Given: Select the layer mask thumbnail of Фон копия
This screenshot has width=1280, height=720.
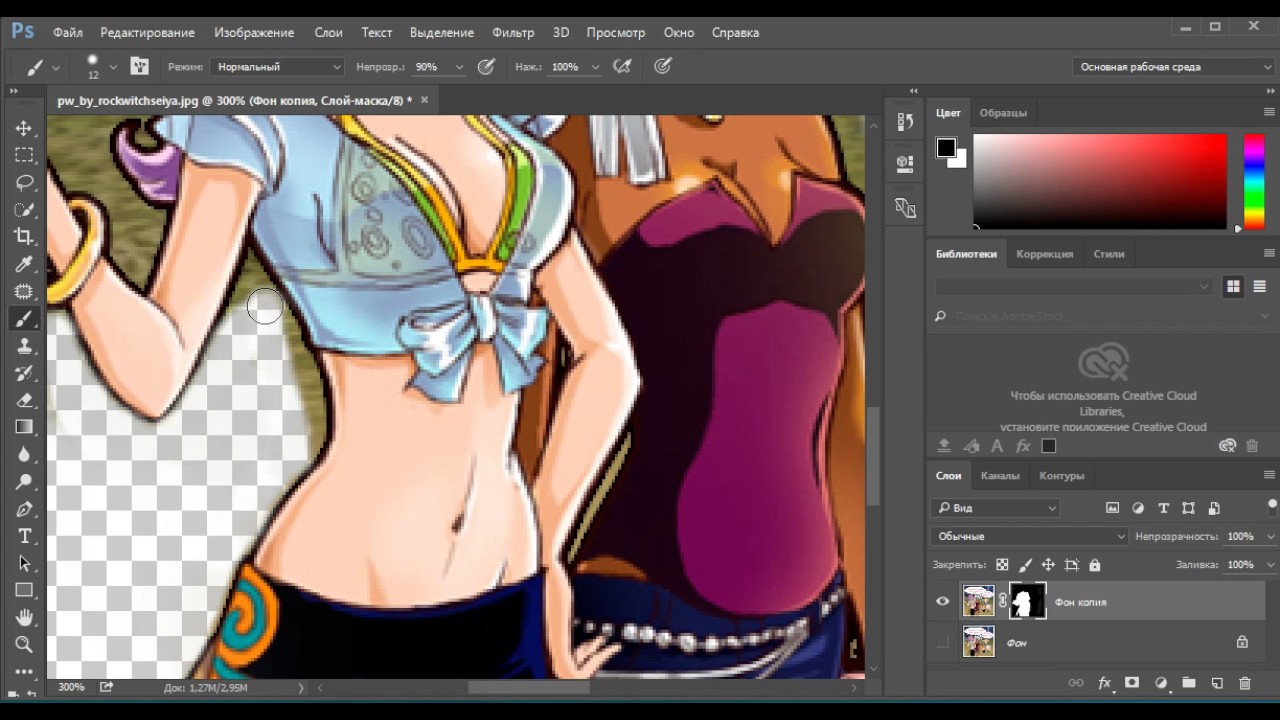Looking at the screenshot, I should pyautogui.click(x=1027, y=601).
